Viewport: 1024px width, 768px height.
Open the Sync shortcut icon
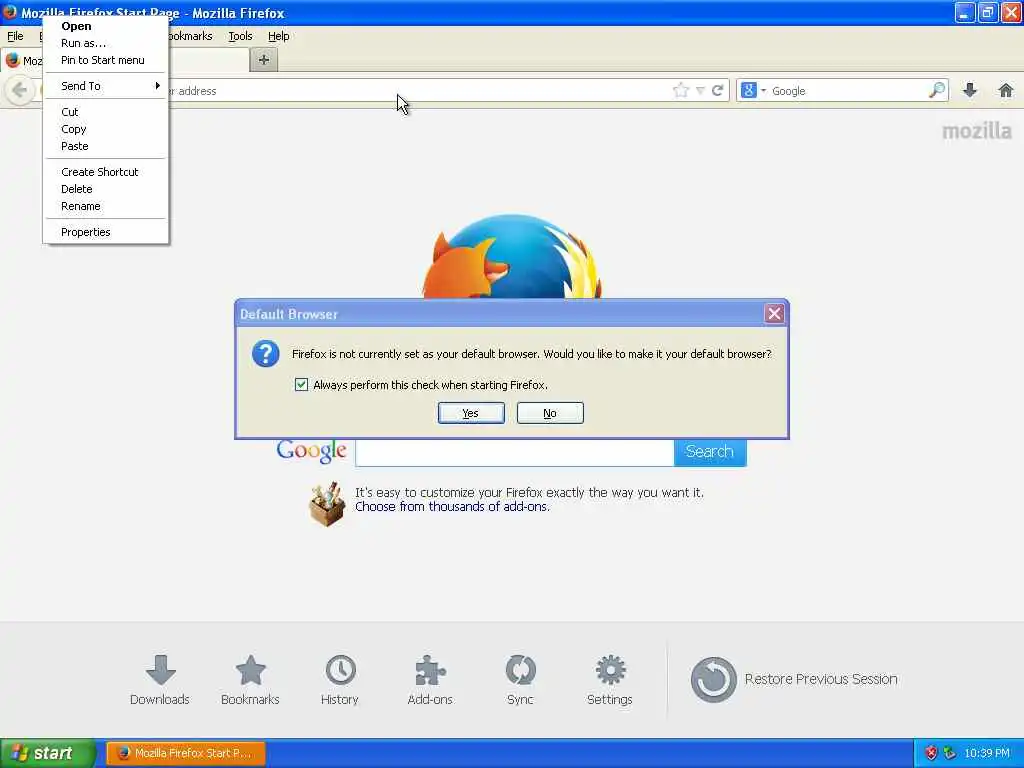(520, 679)
